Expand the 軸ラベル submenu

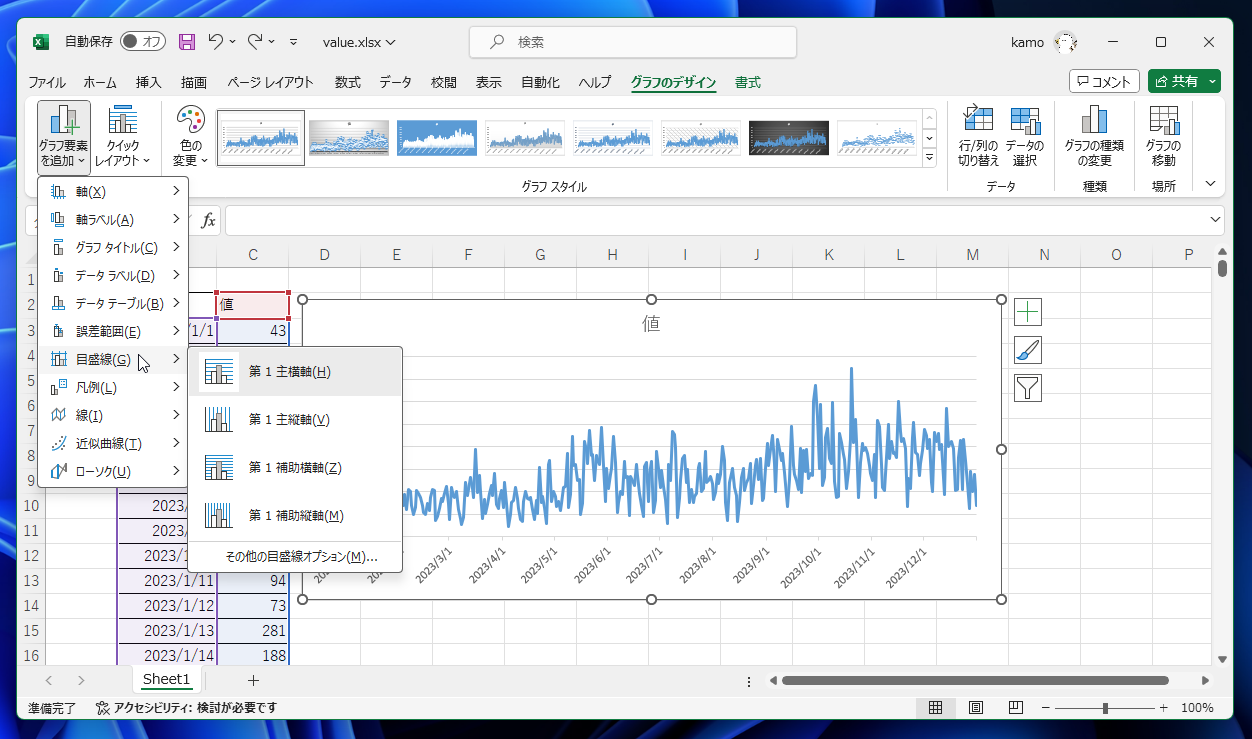coord(178,219)
